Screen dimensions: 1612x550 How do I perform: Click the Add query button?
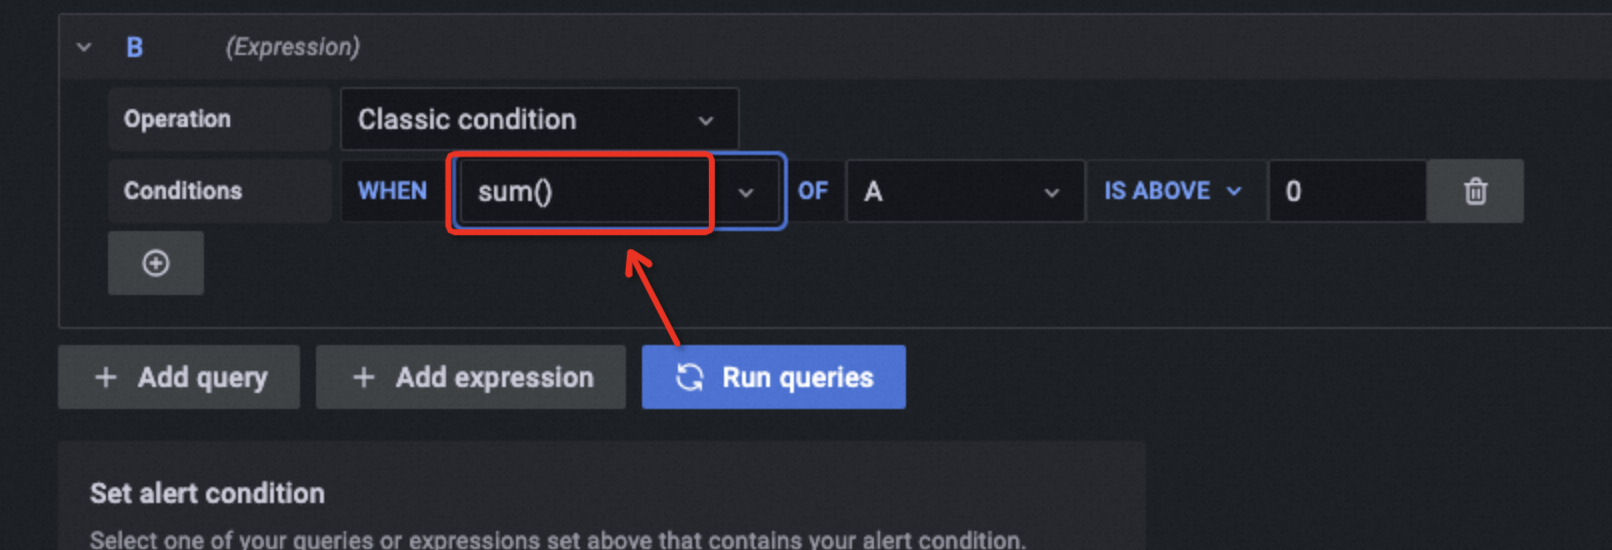pyautogui.click(x=179, y=377)
